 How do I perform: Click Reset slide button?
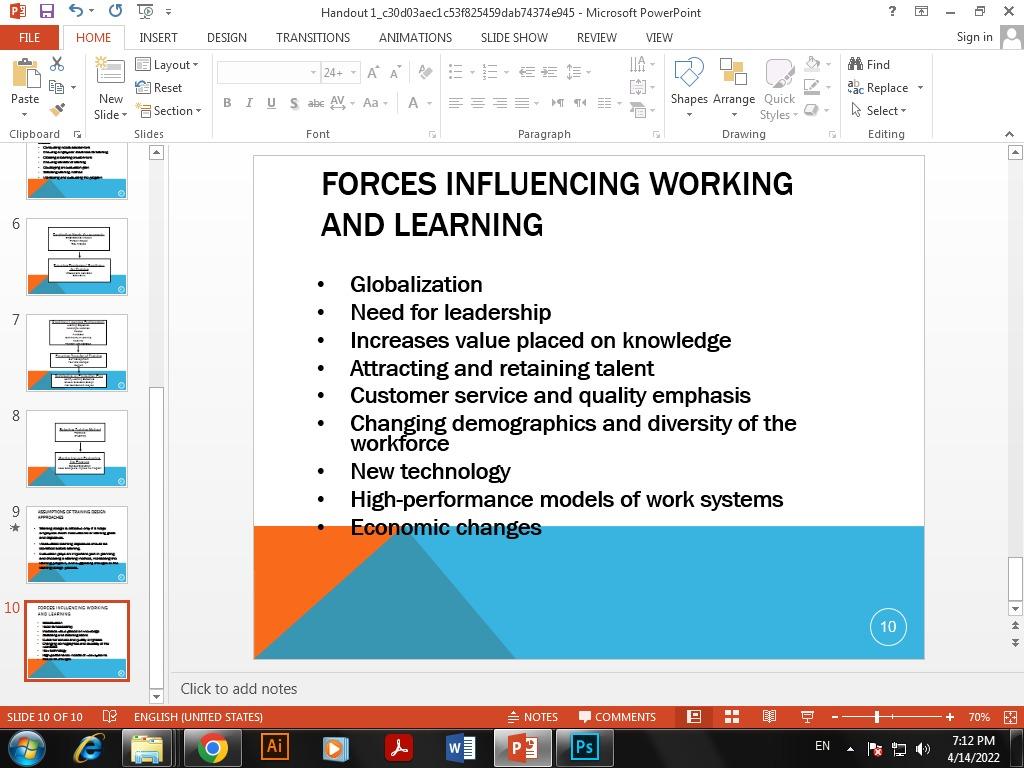click(x=159, y=87)
